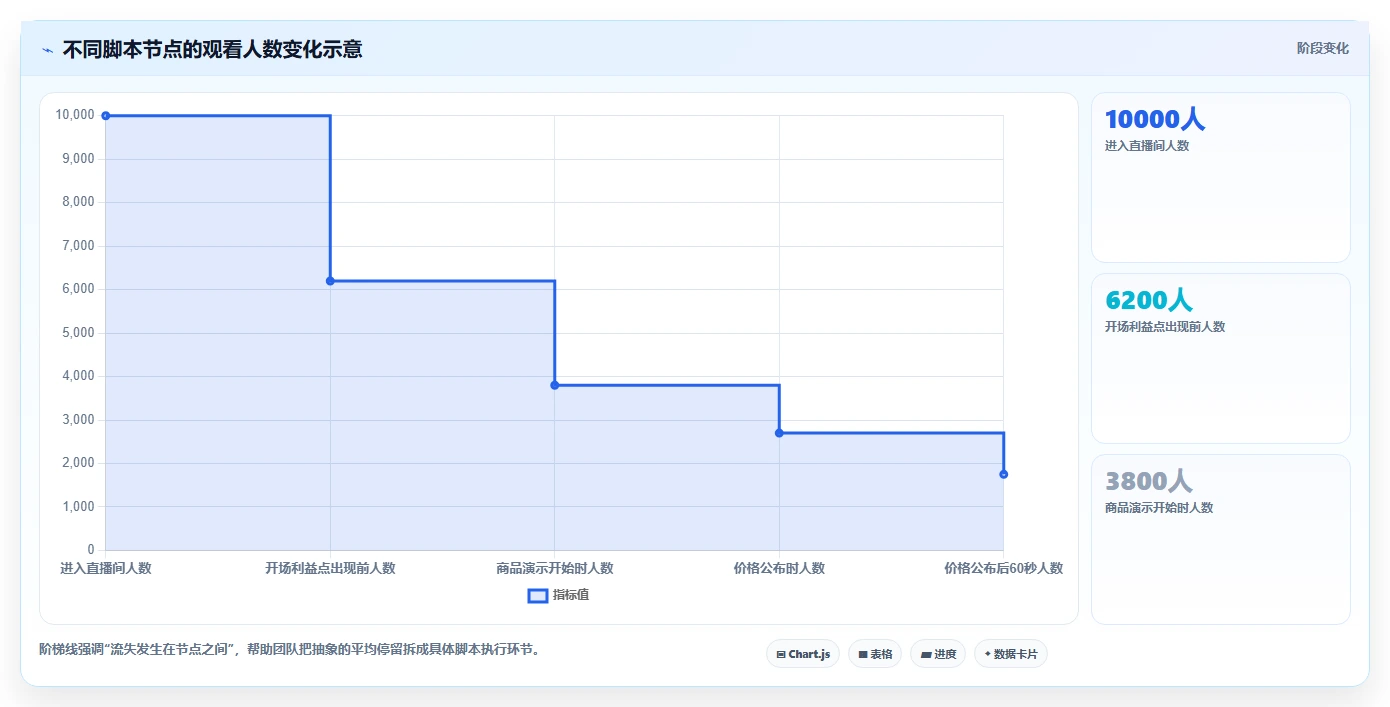This screenshot has height=707, width=1390.
Task: Select the 进度 tag pill
Action: pyautogui.click(x=937, y=654)
